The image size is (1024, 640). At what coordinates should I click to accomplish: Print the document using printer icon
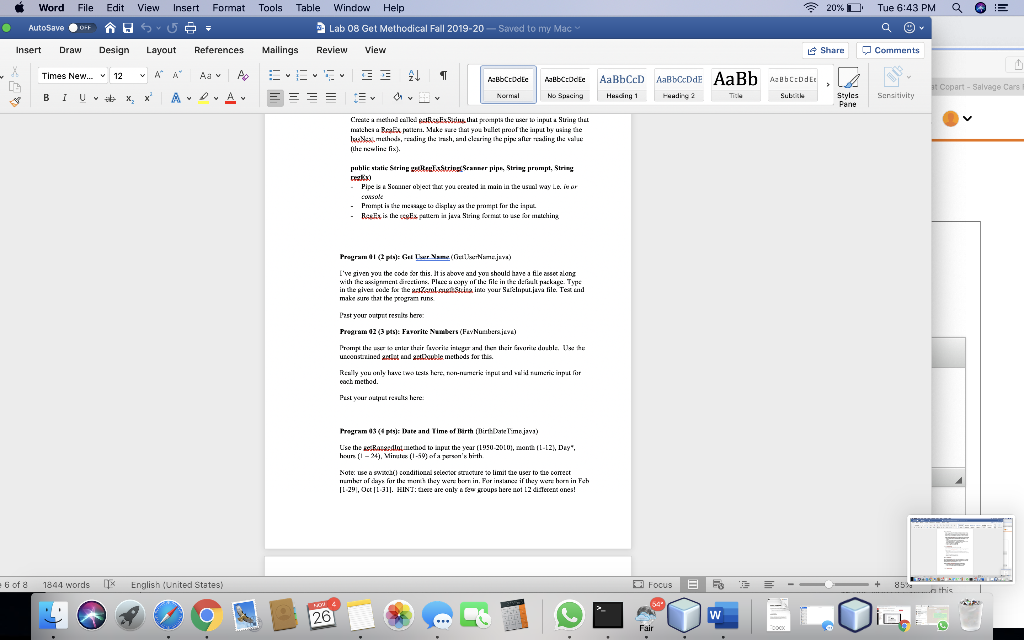[x=191, y=28]
